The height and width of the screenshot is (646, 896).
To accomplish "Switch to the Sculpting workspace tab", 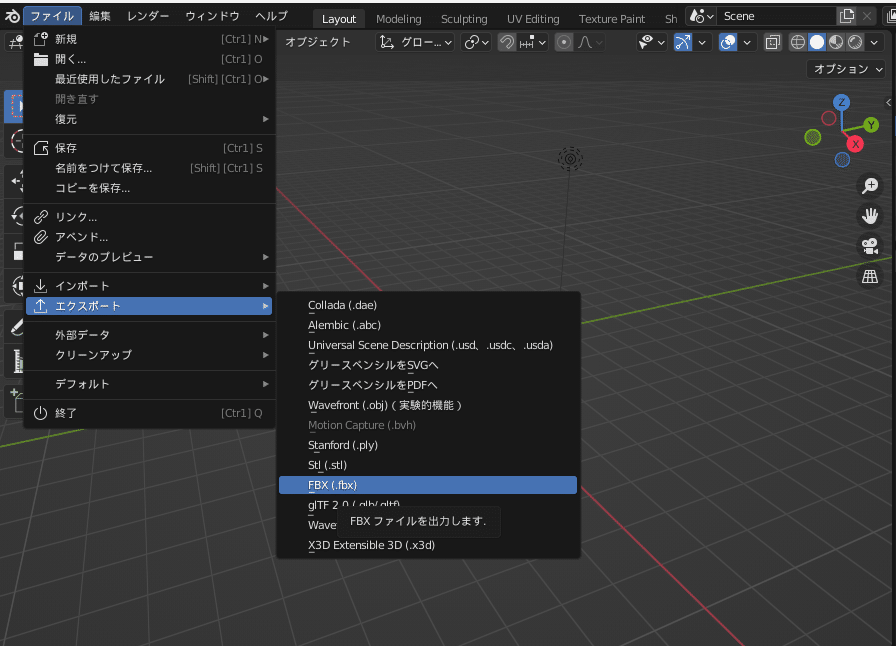I will tap(464, 19).
